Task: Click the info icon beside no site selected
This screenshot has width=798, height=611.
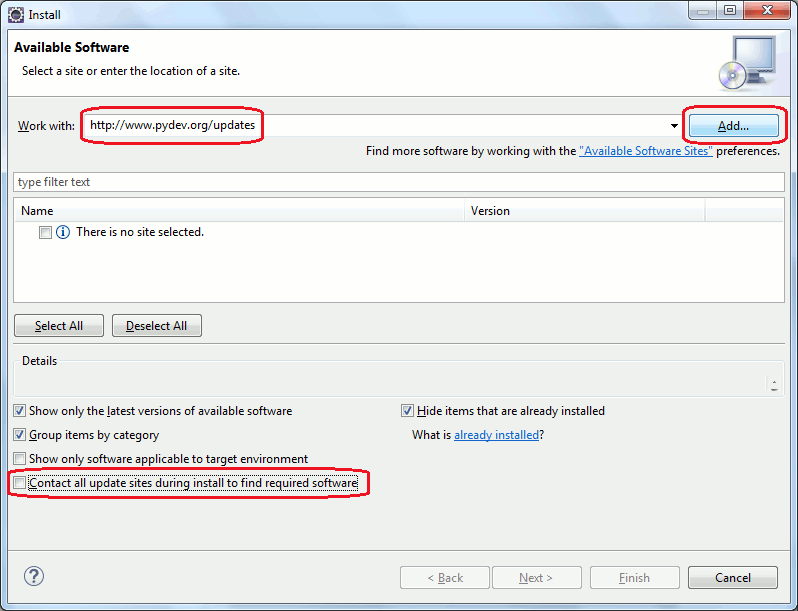Action: point(63,232)
